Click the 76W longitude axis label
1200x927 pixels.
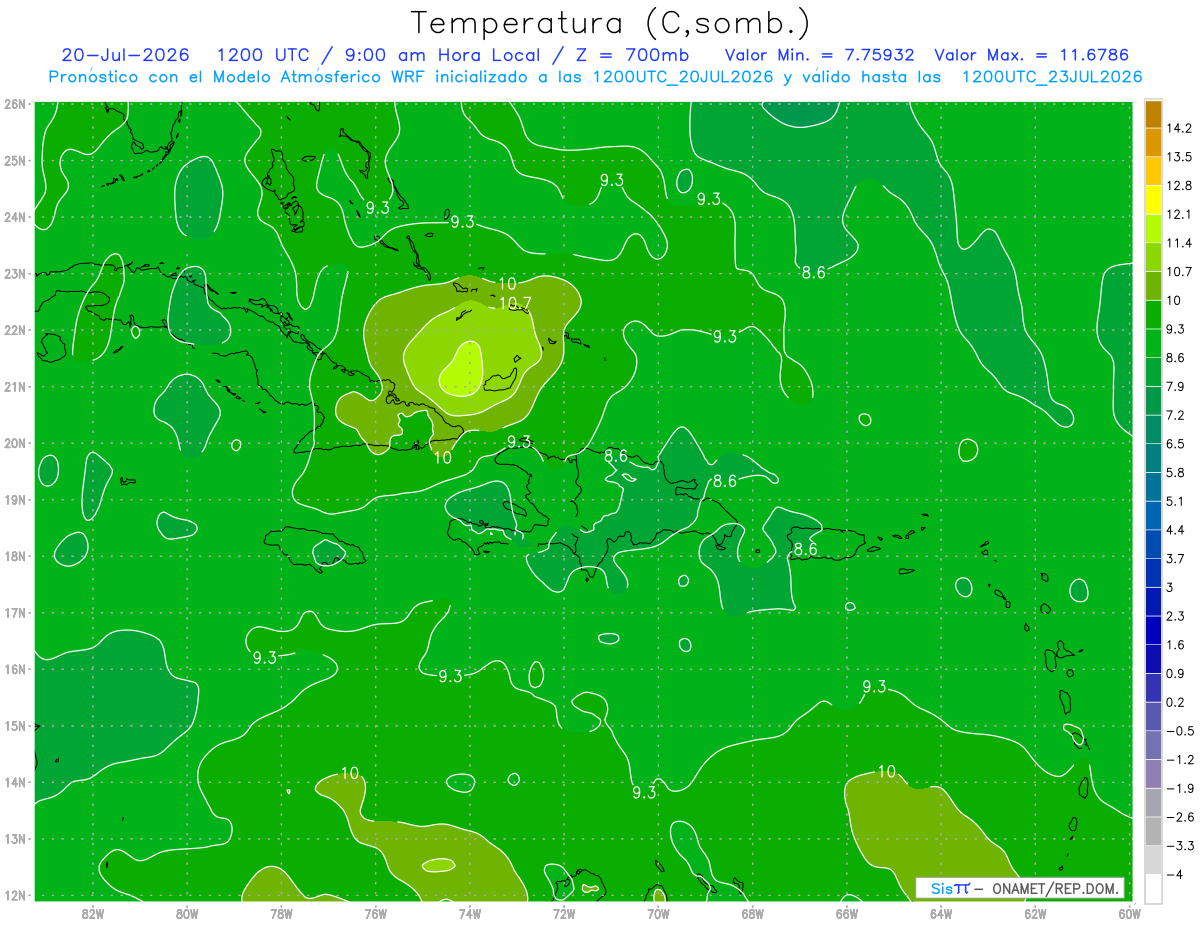coord(375,913)
